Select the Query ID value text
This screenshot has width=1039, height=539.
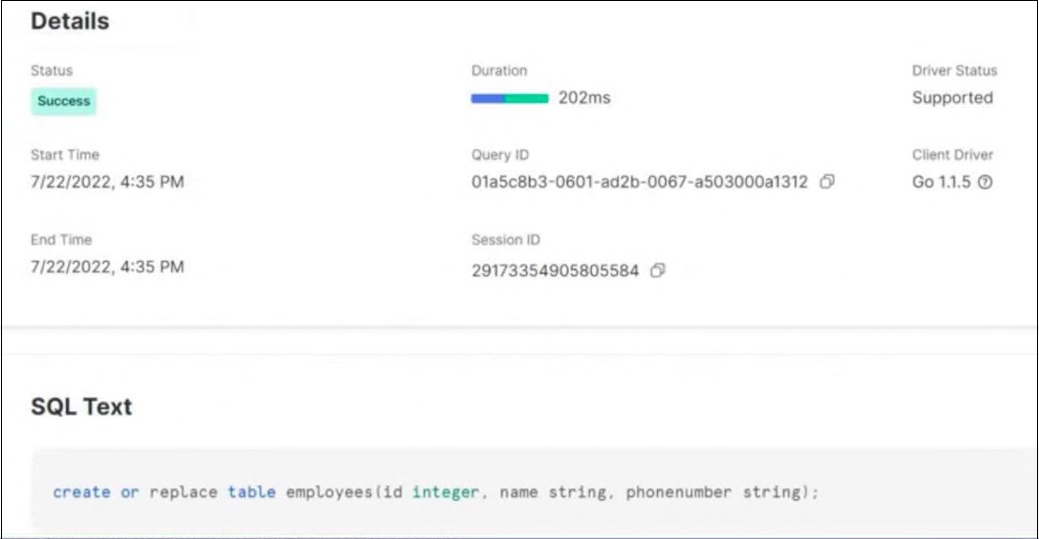pyautogui.click(x=639, y=182)
